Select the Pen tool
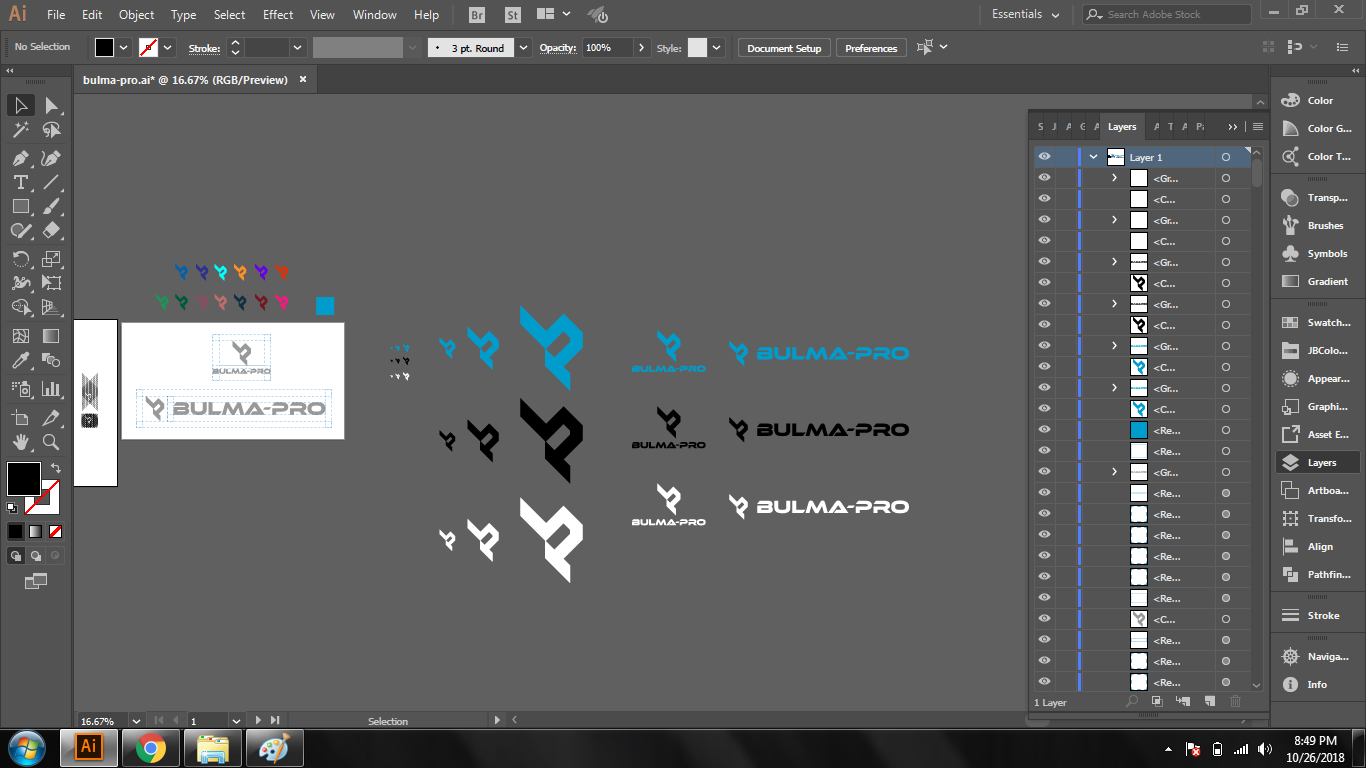The image size is (1366, 768). (x=21, y=158)
